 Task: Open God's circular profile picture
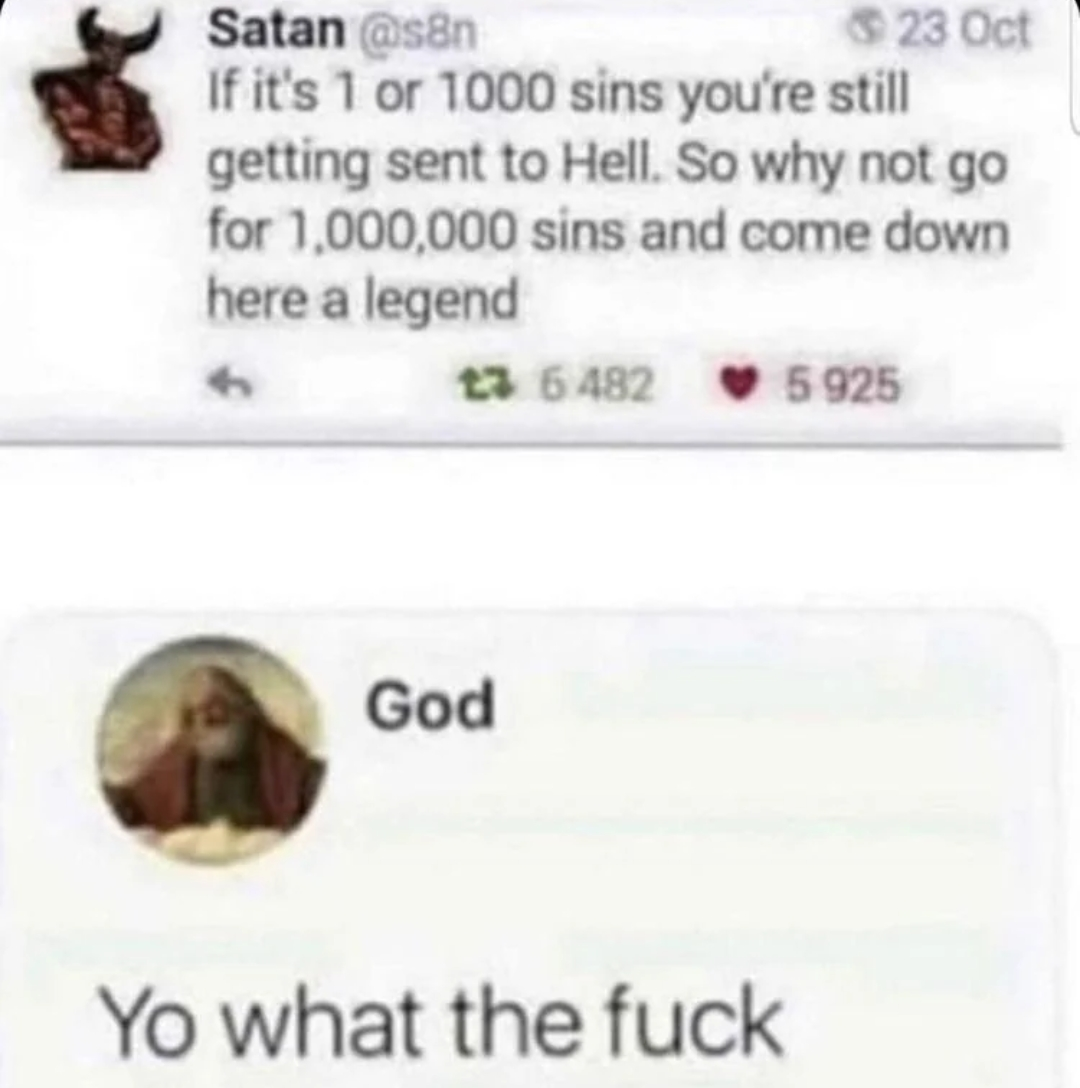coord(211,749)
